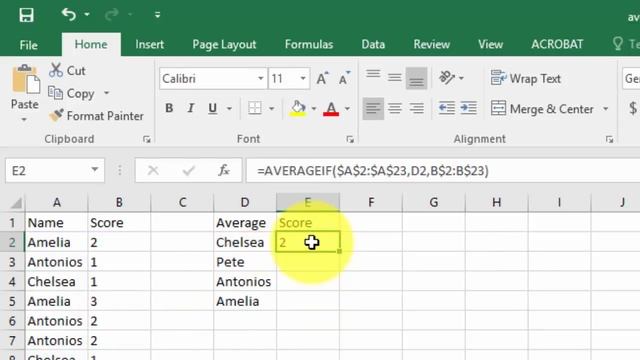Click the Wrap Text button
The height and width of the screenshot is (360, 640).
tap(526, 78)
